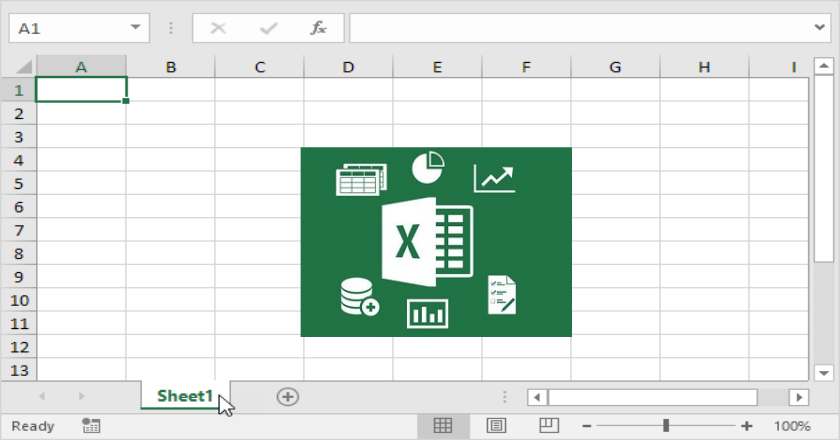Image resolution: width=840 pixels, height=440 pixels.
Task: Click the Insert Function fx icon
Action: 319,28
